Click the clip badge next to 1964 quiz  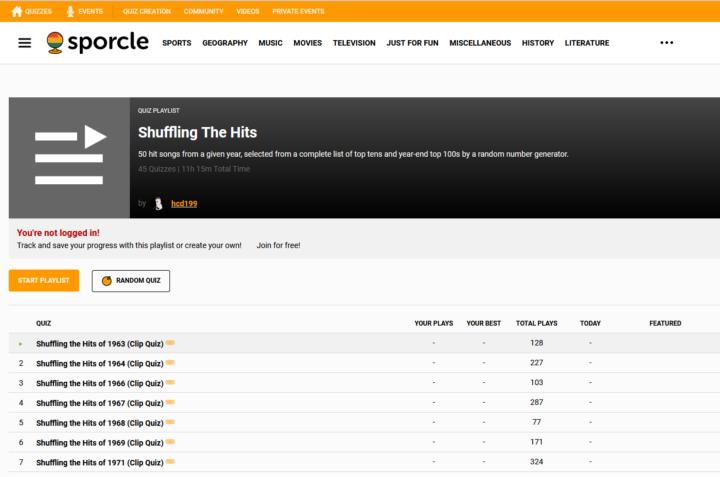tap(170, 363)
